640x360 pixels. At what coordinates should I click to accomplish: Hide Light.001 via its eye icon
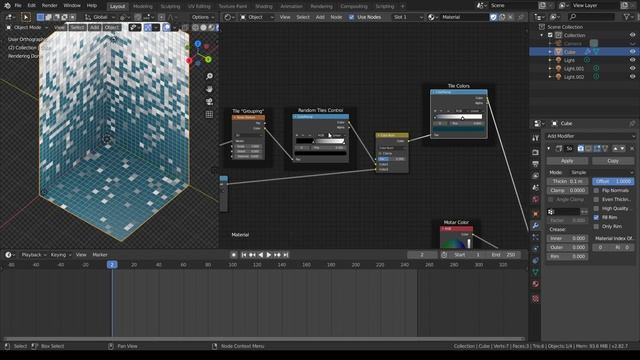point(632,69)
